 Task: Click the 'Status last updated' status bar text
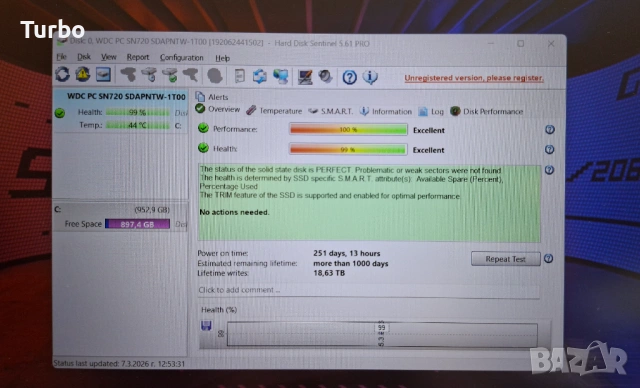[119, 364]
